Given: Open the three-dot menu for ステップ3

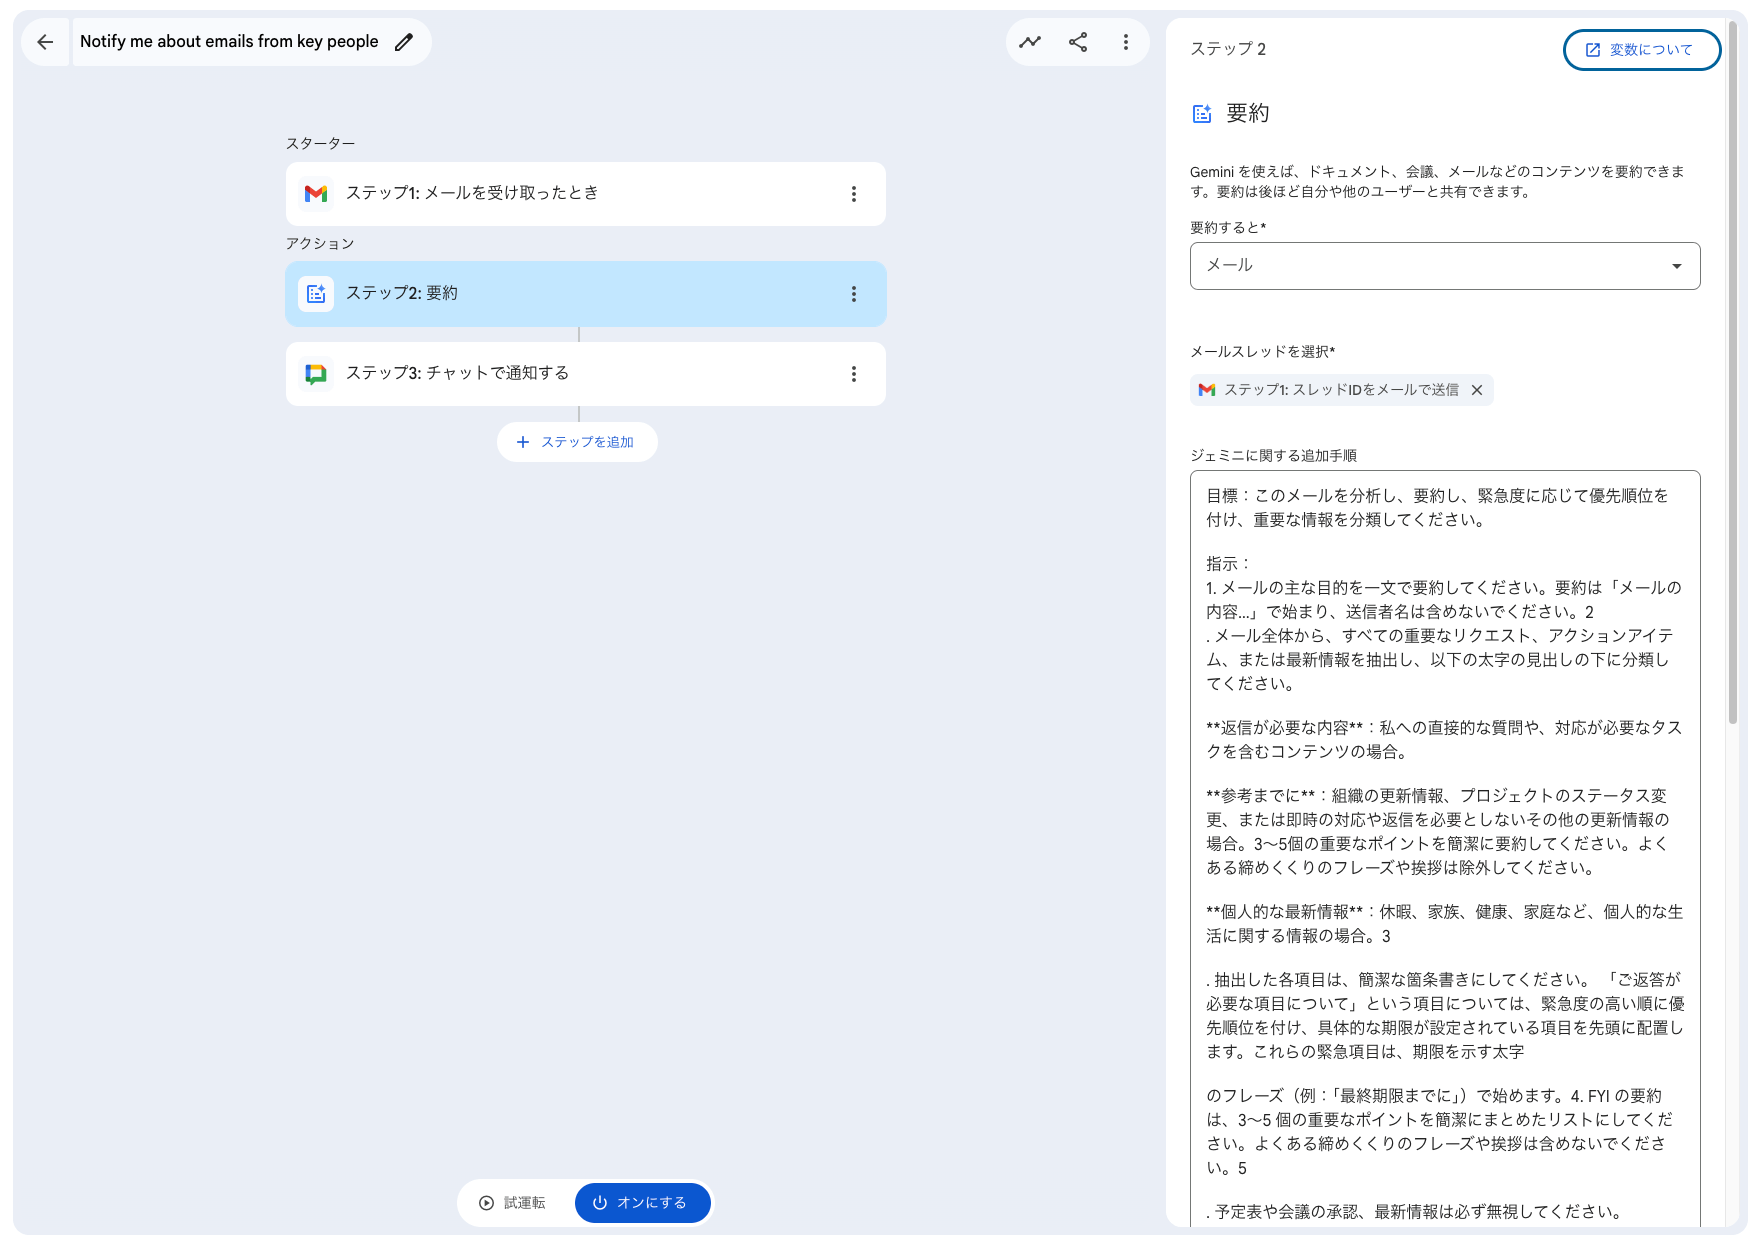Looking at the screenshot, I should [x=854, y=373].
